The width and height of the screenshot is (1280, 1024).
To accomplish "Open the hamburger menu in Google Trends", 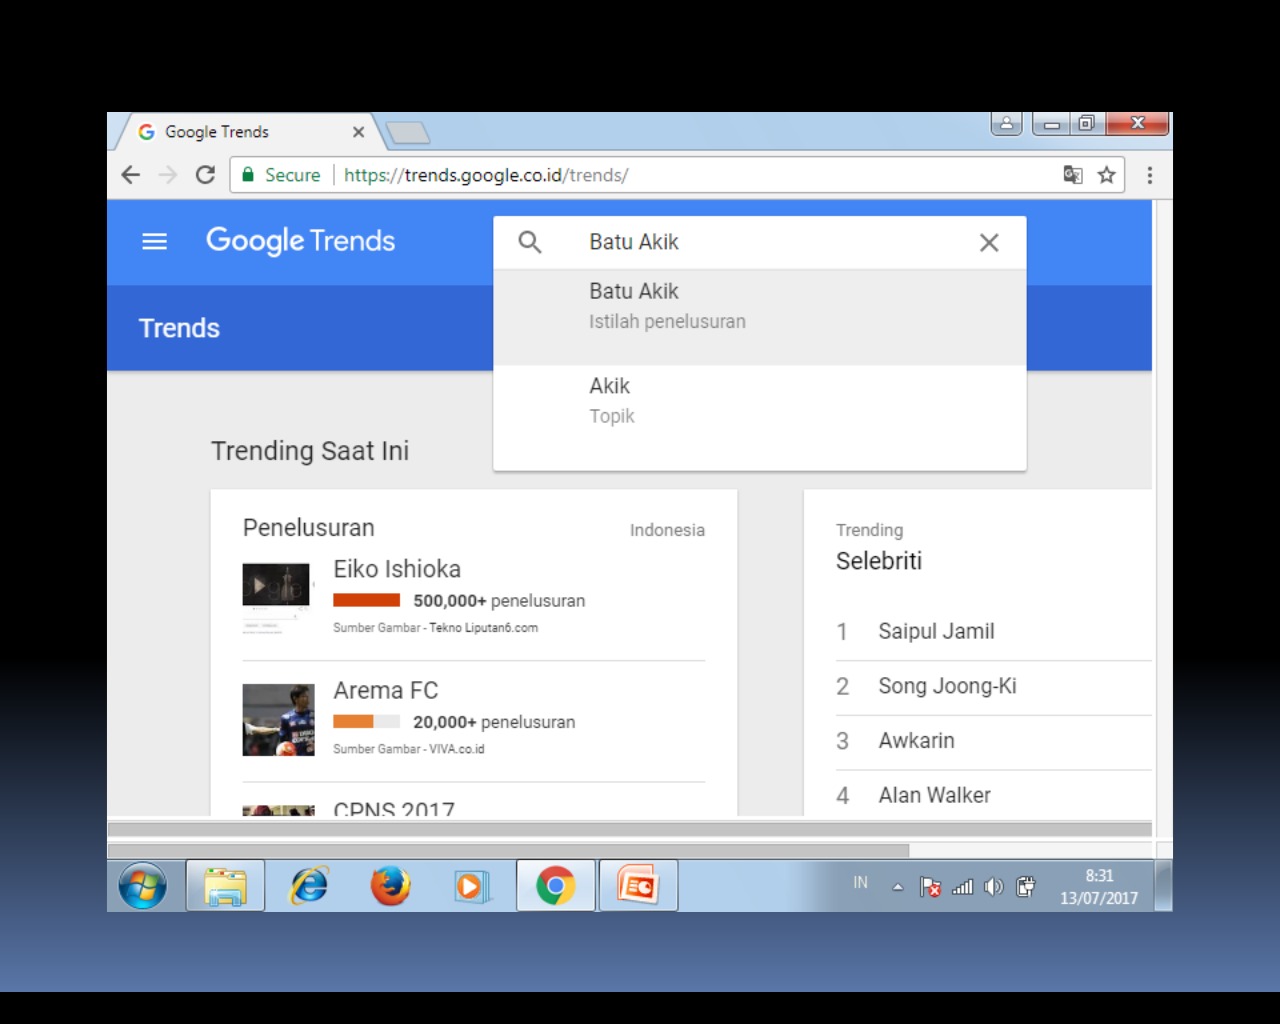I will pos(154,241).
